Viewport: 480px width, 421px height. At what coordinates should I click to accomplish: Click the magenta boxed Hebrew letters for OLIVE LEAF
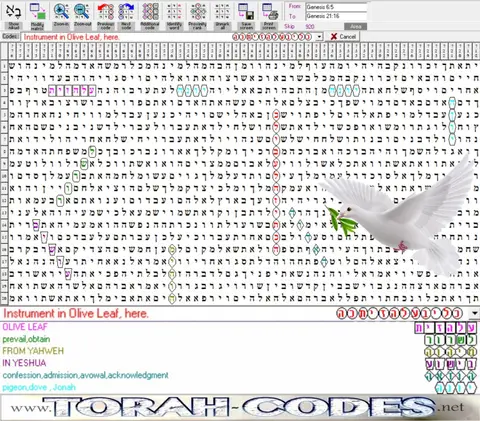click(x=445, y=328)
